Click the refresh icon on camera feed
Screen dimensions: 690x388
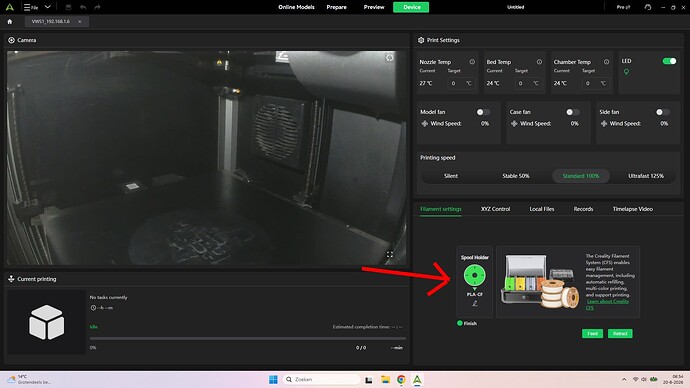pyautogui.click(x=389, y=58)
